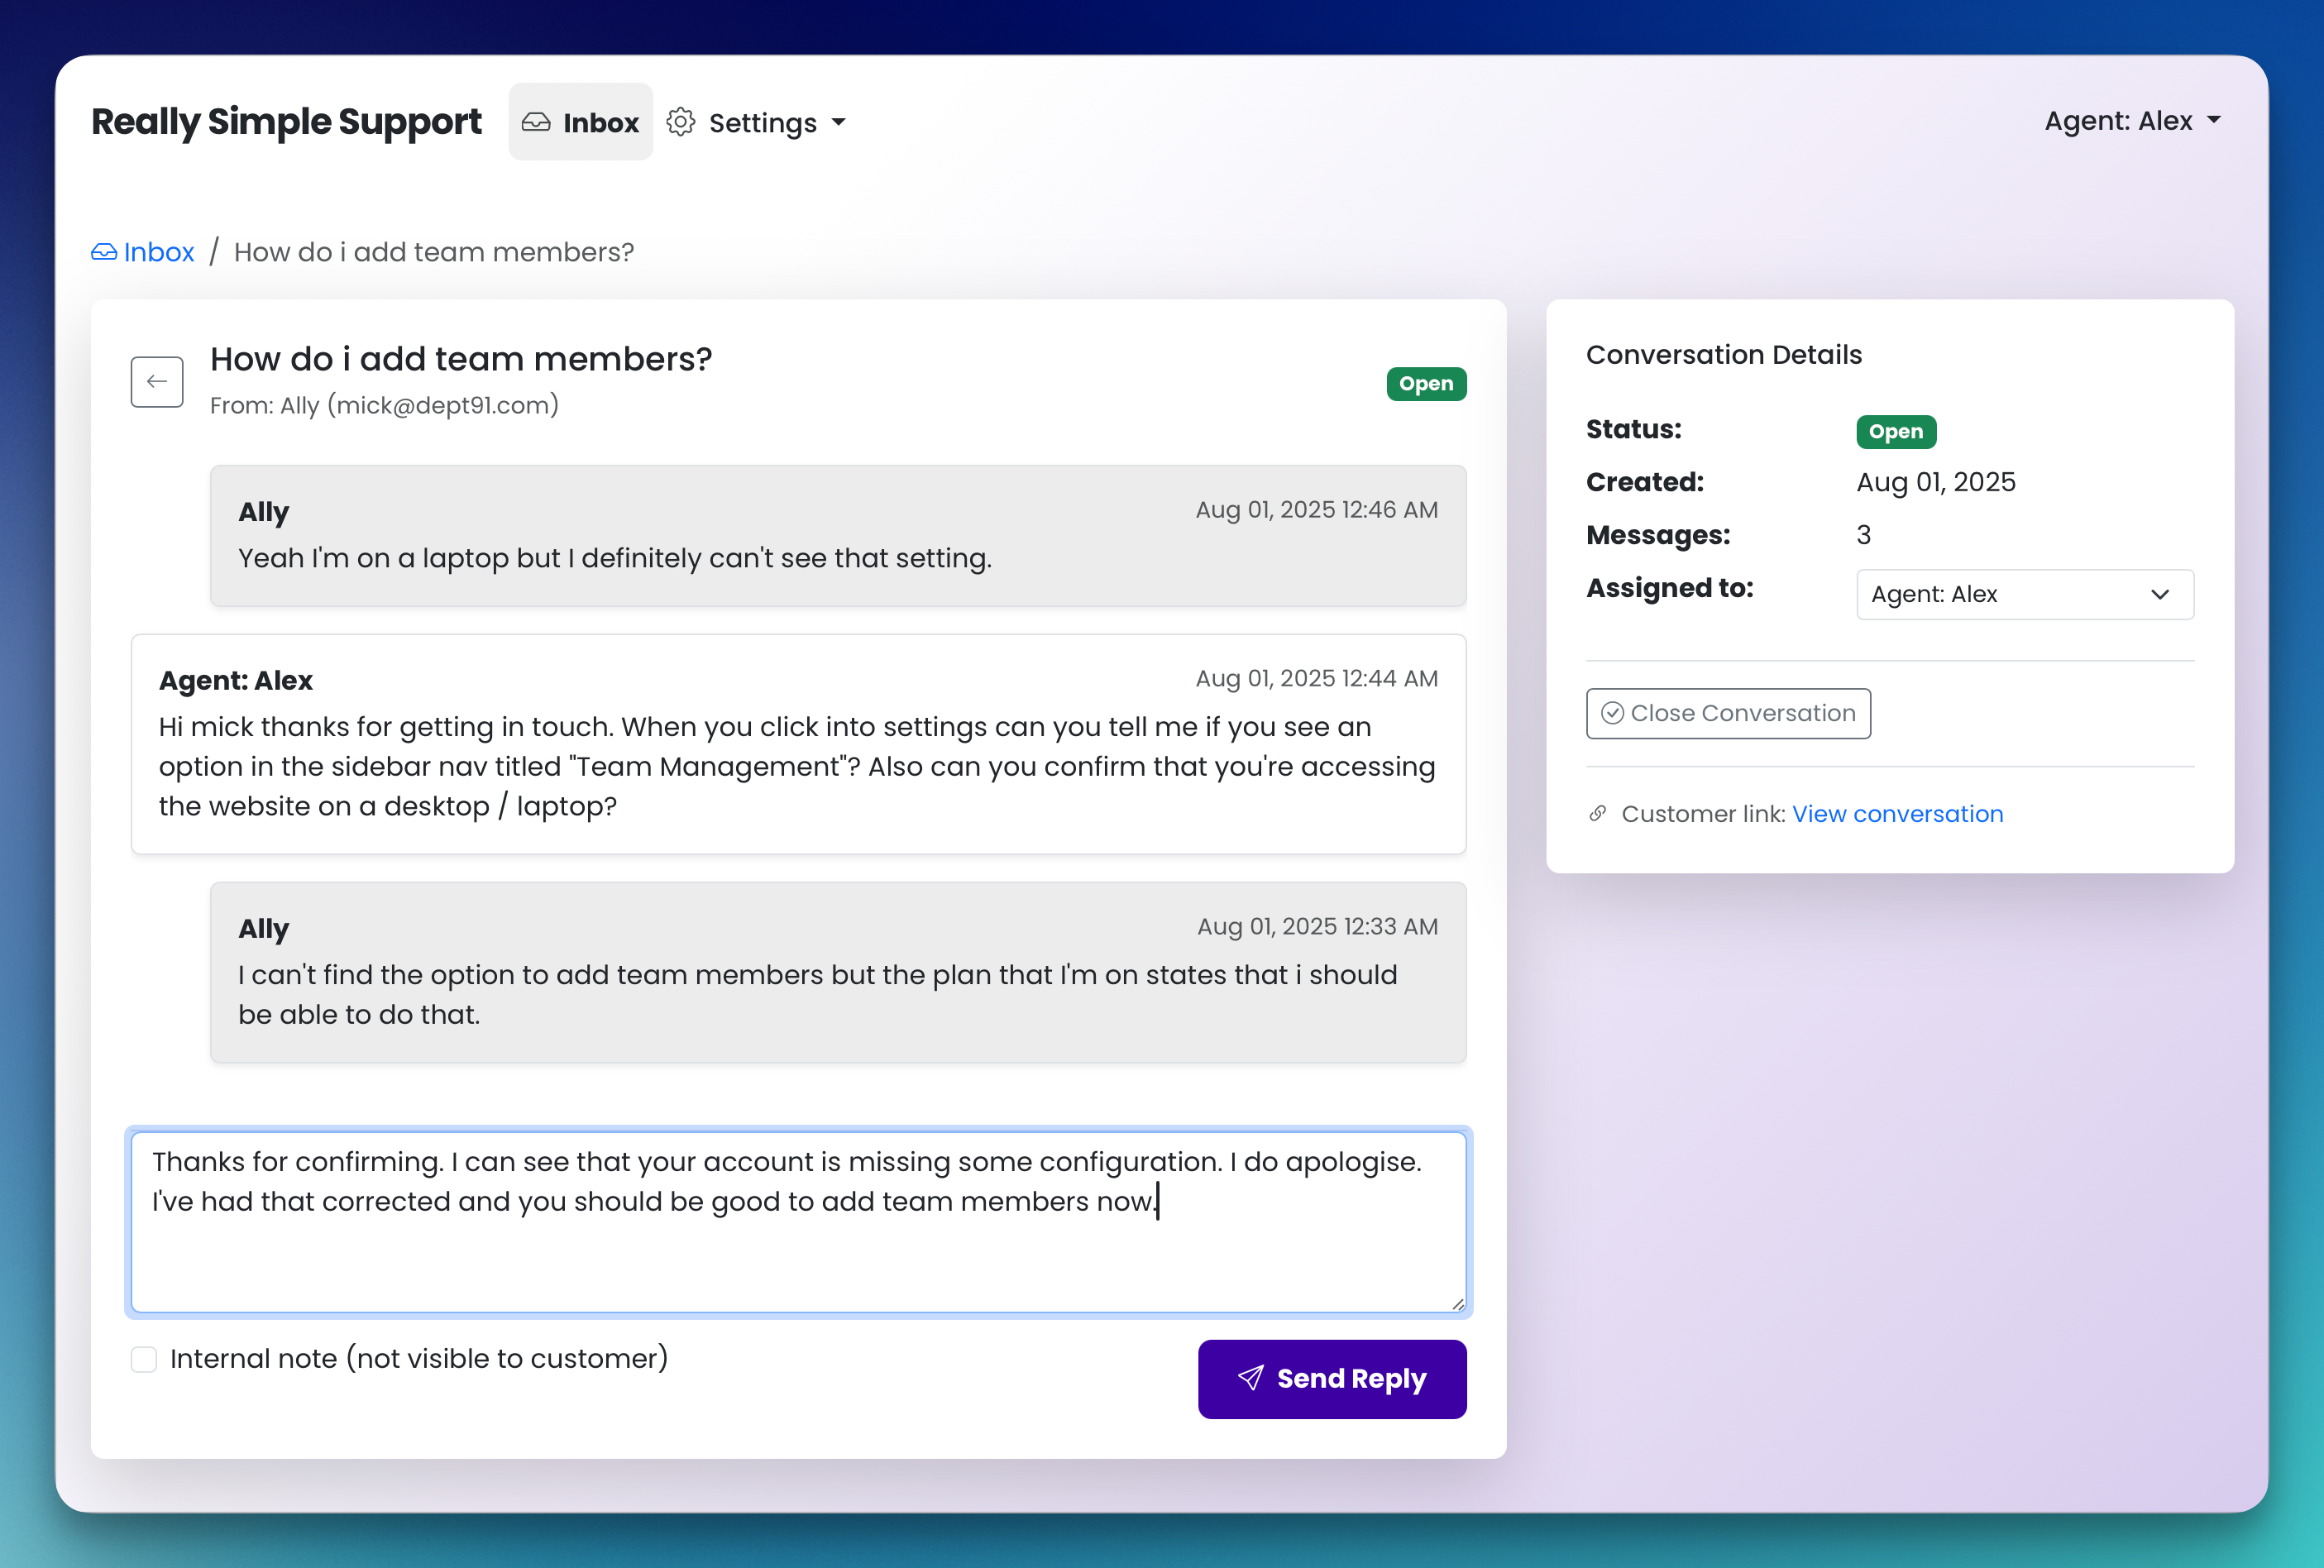The width and height of the screenshot is (2324, 1568).
Task: Open the View conversation customer link
Action: 1897,814
